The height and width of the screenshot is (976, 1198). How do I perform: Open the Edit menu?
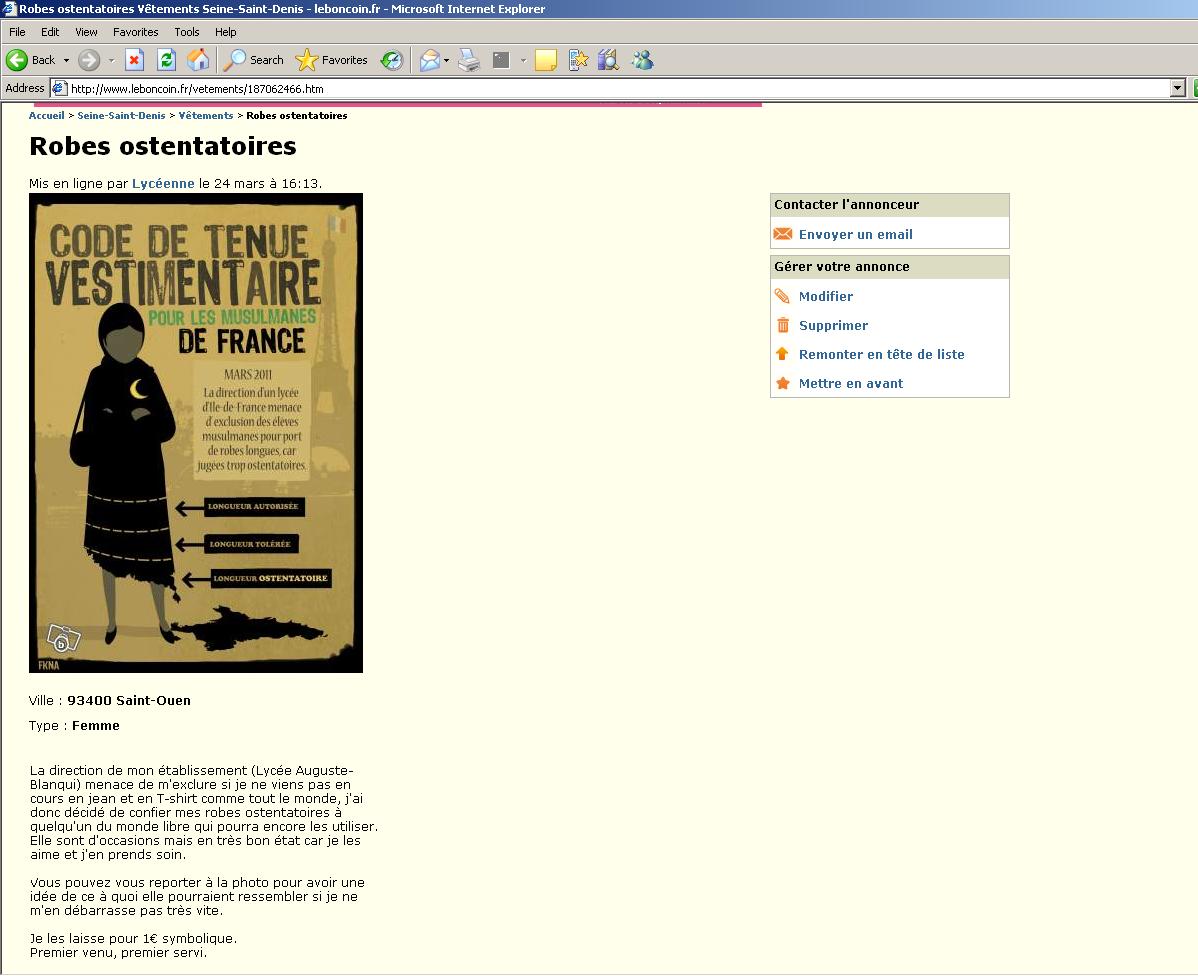point(50,32)
